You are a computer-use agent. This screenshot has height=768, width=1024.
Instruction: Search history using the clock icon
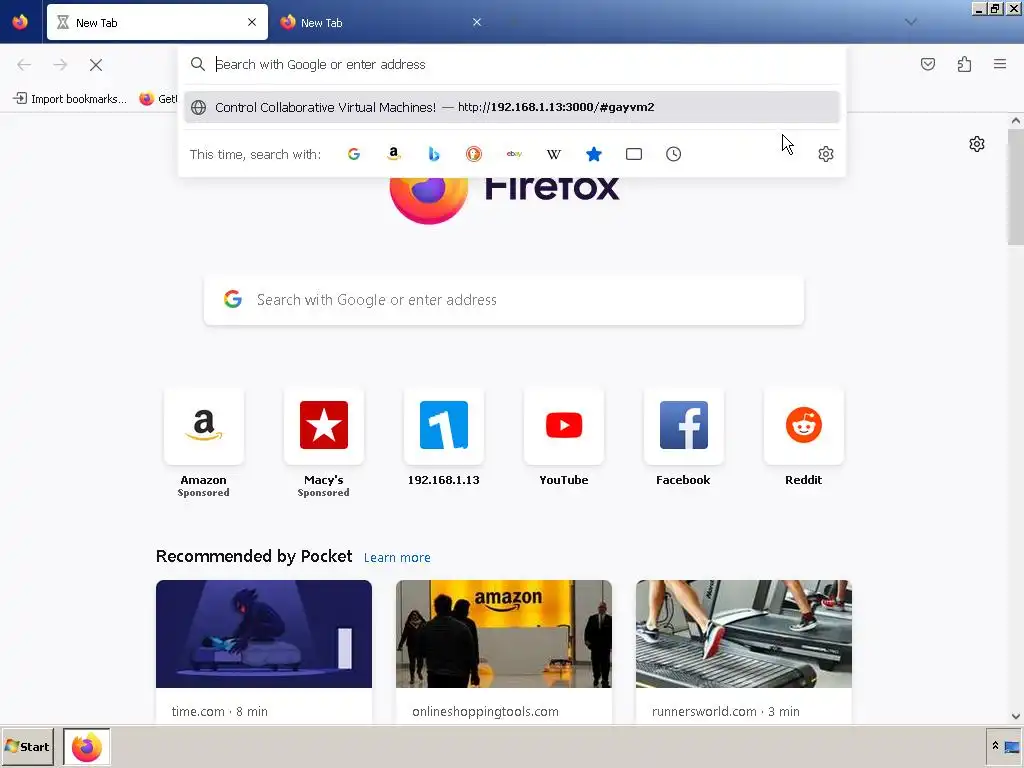coord(673,154)
